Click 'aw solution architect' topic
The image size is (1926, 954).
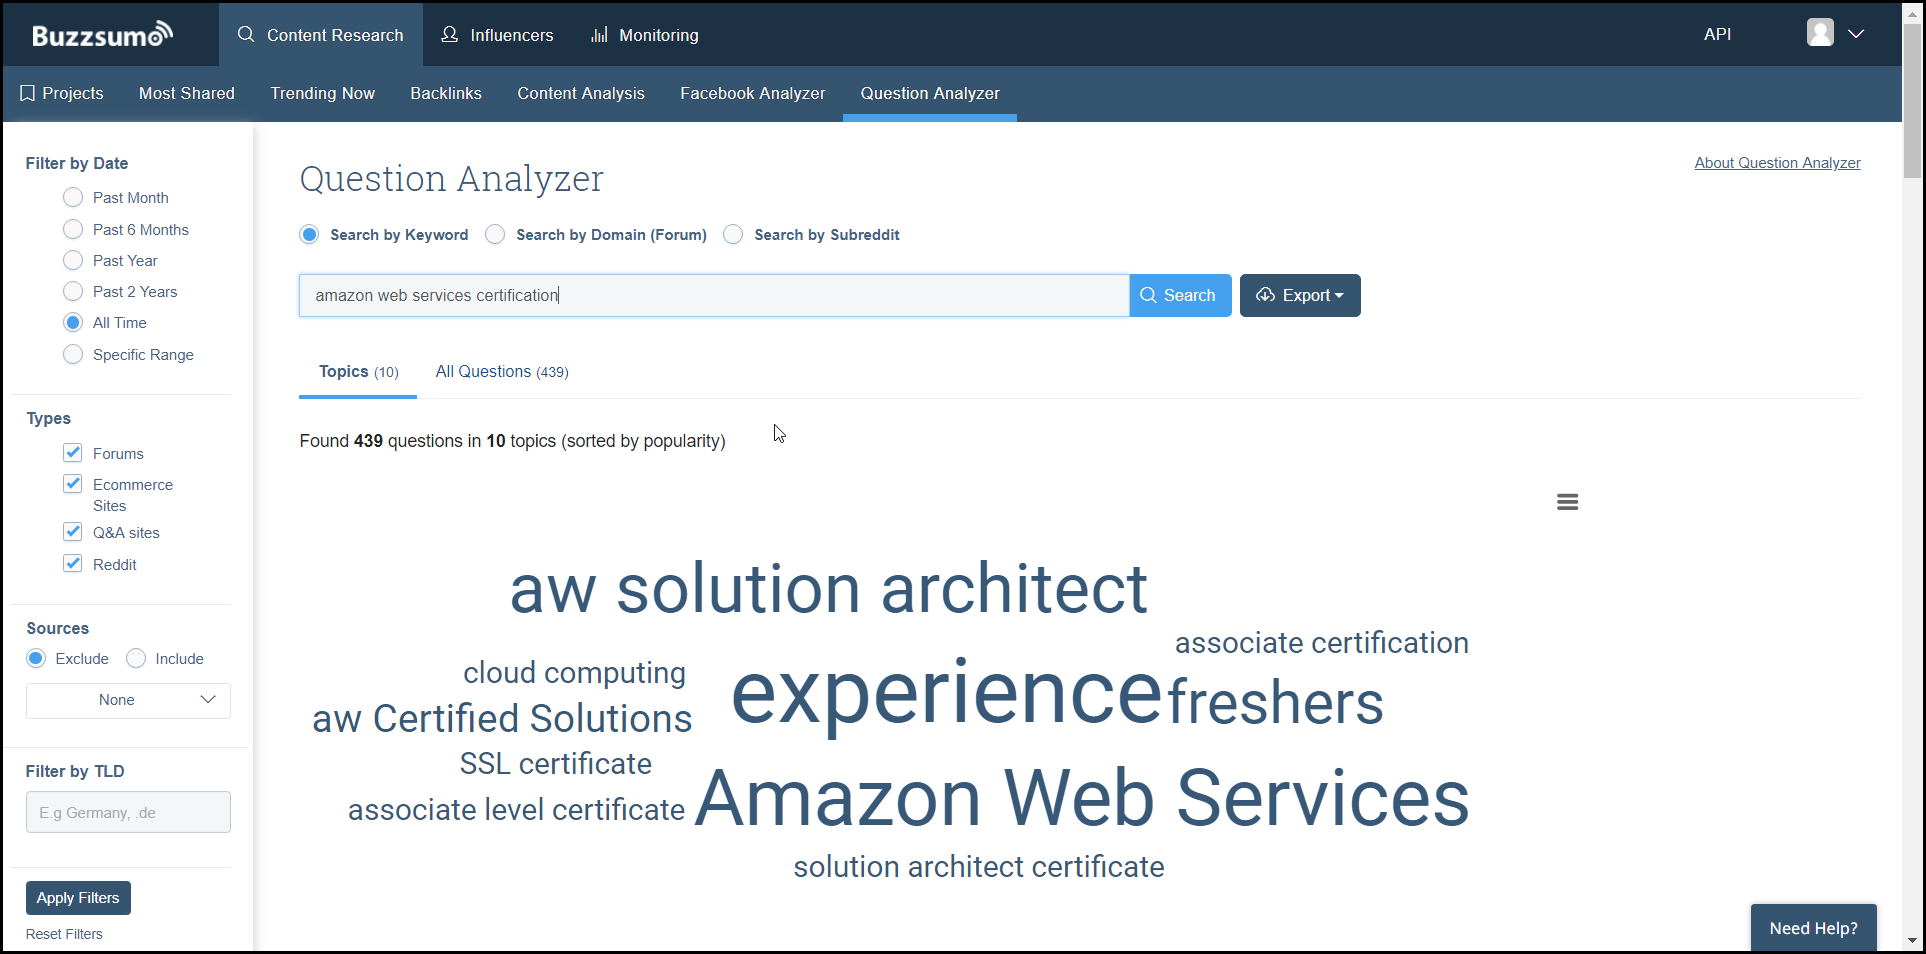tap(829, 589)
